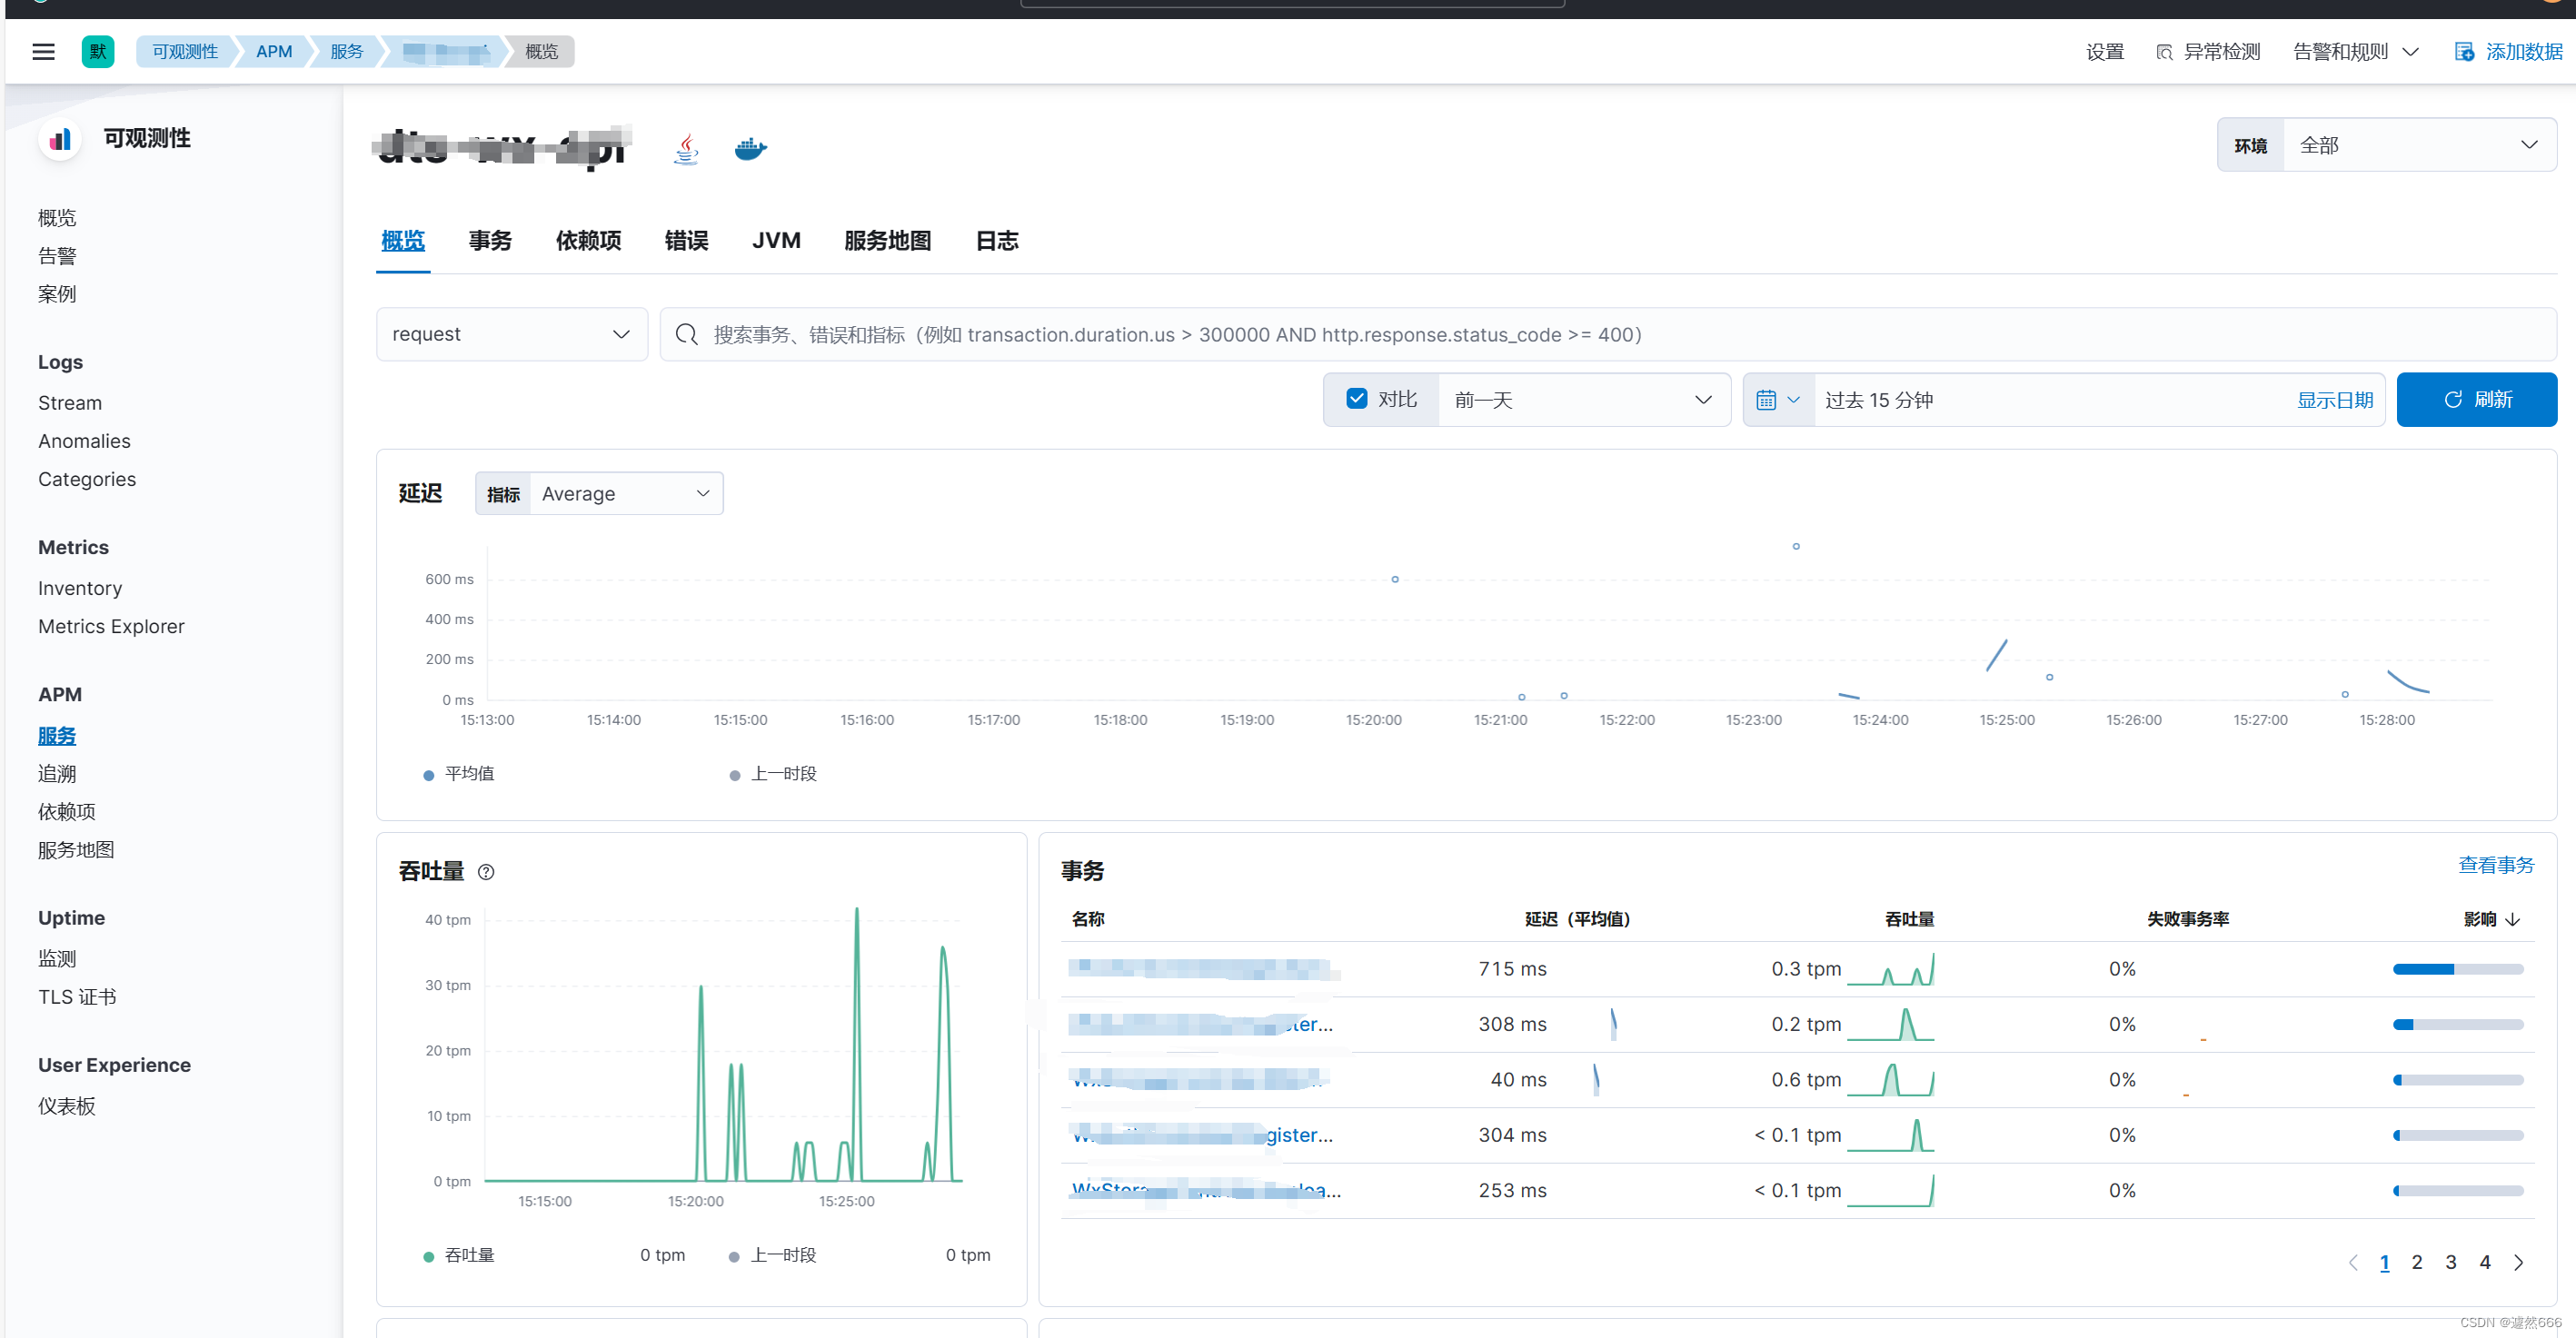This screenshot has width=2576, height=1338.
Task: Switch to the JVM tab
Action: click(776, 240)
